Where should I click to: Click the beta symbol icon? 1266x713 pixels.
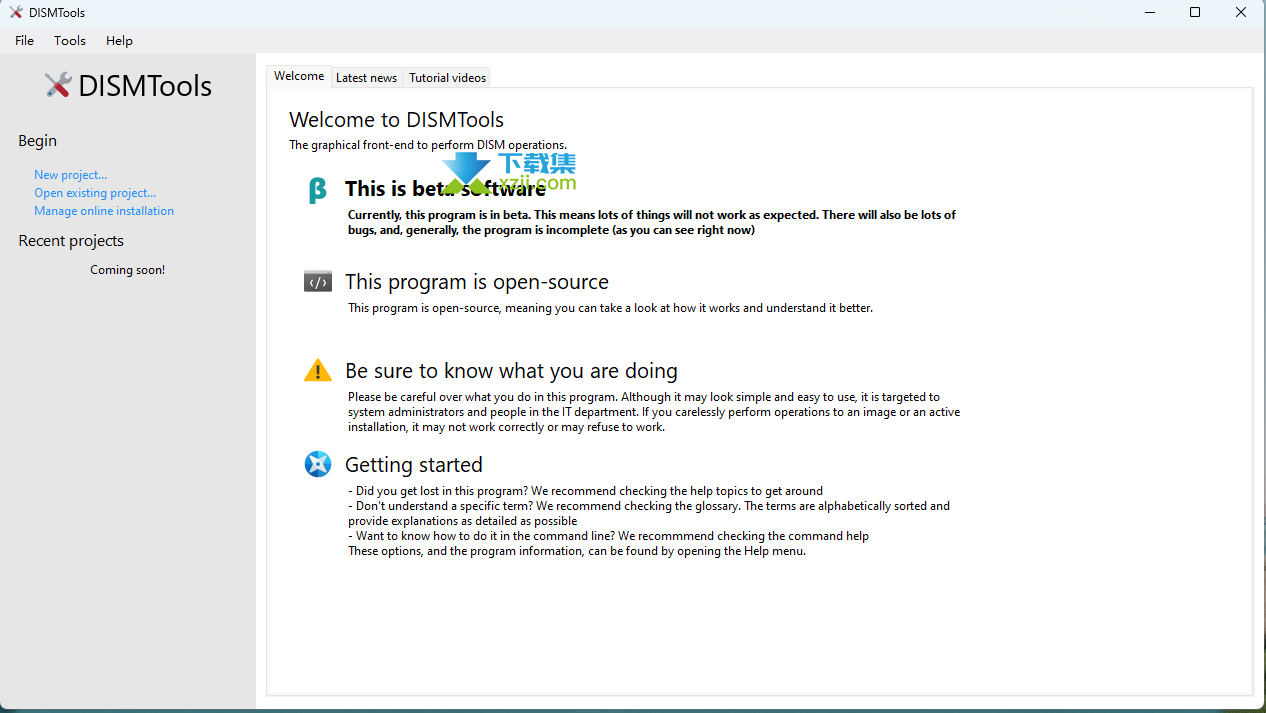[317, 190]
